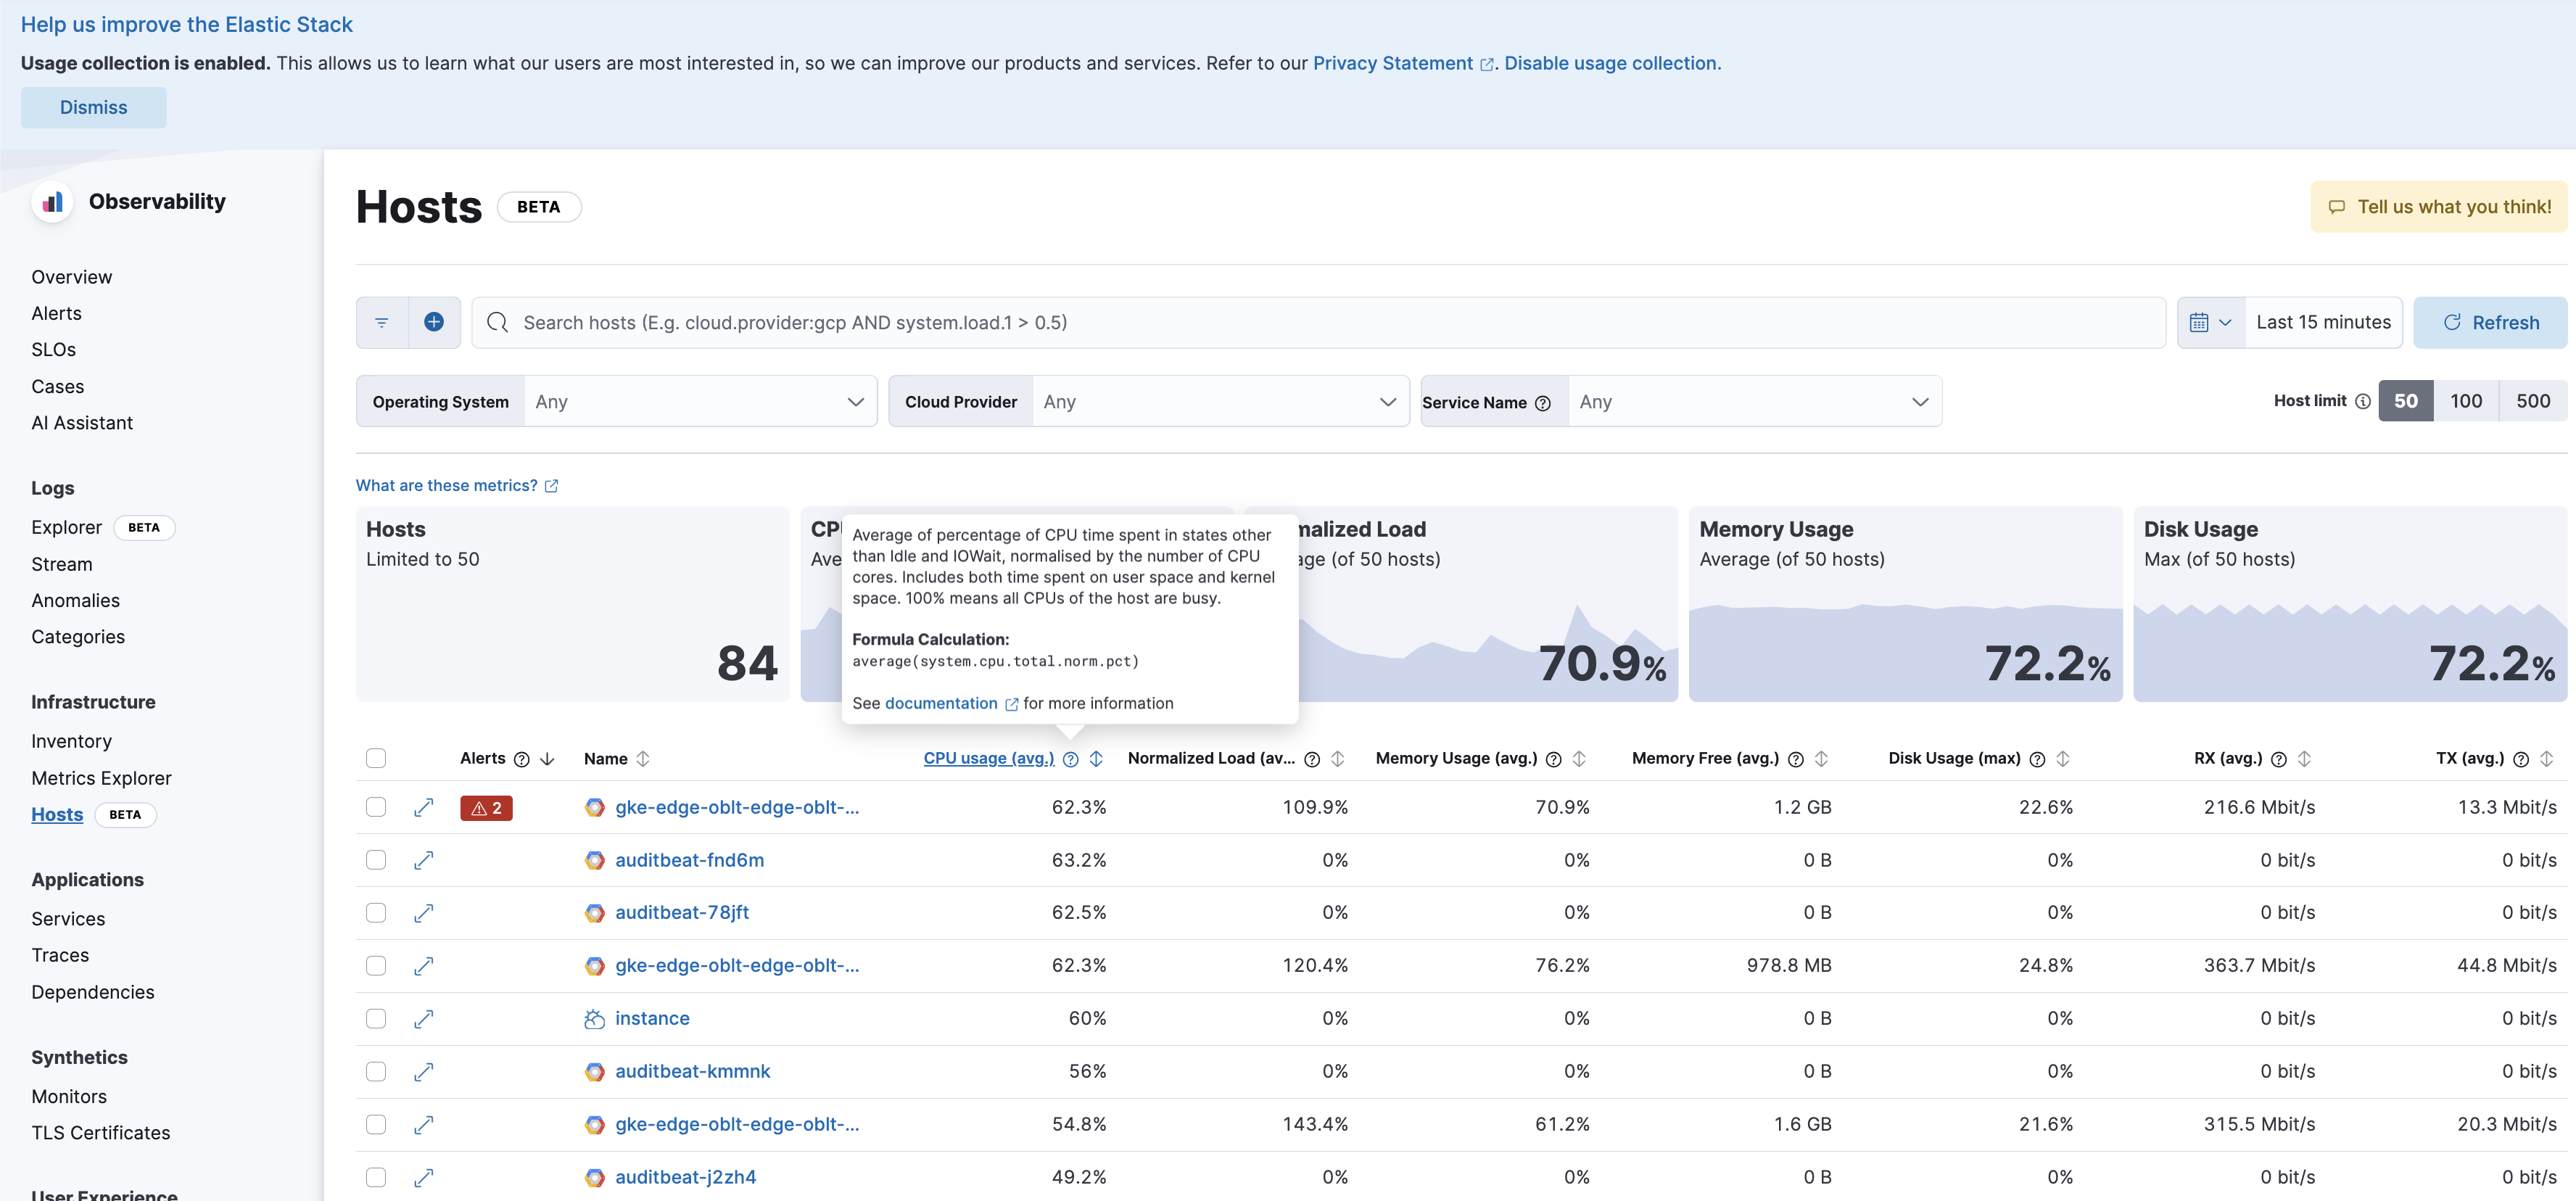
Task: Set host limit to 100
Action: 2466,401
